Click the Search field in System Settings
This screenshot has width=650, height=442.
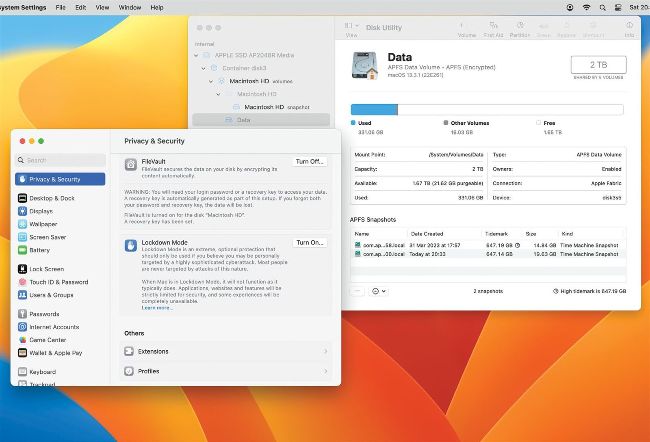(x=61, y=160)
